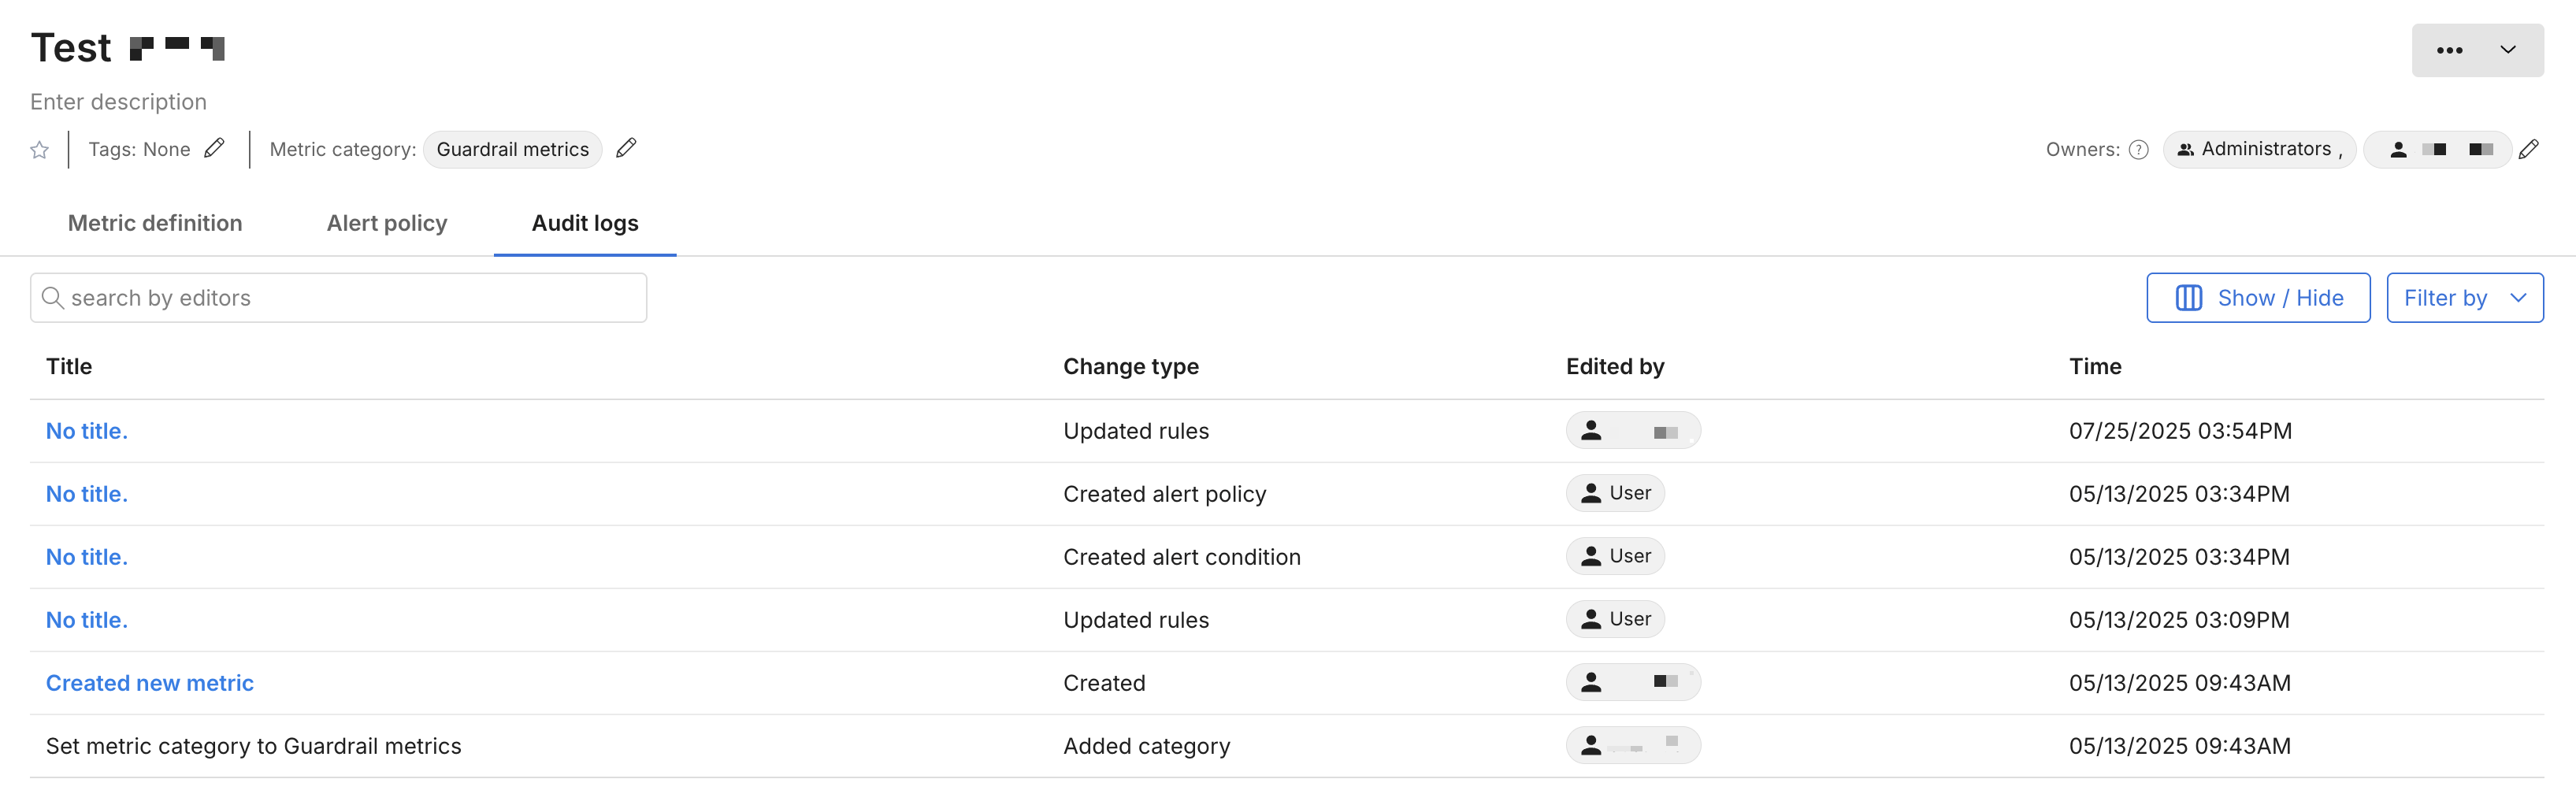The height and width of the screenshot is (805, 2576).
Task: Click the Show / Hide columns button
Action: [2258, 298]
